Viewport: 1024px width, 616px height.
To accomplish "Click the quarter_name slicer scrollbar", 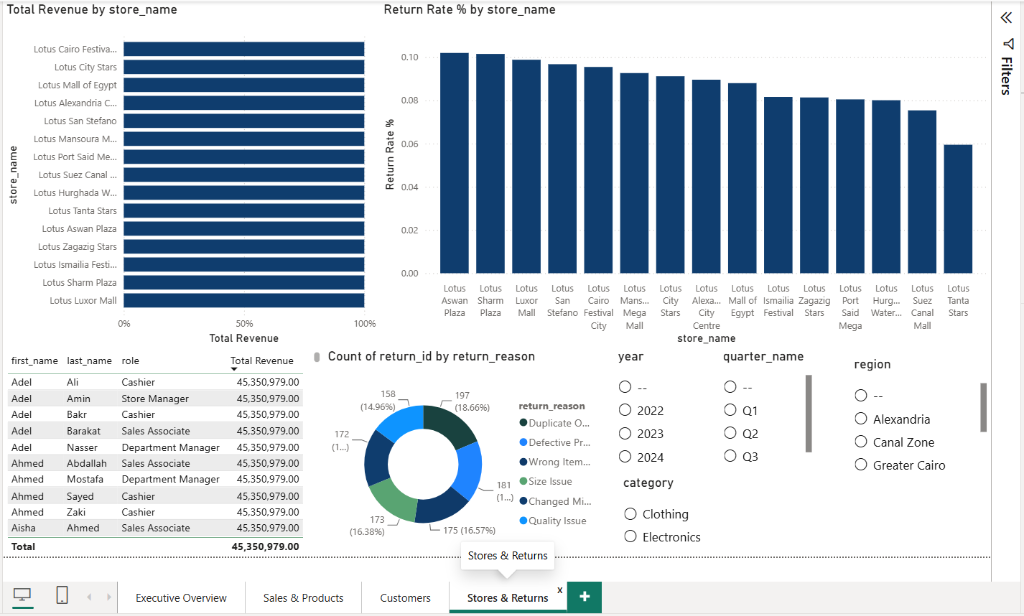I will (808, 413).
